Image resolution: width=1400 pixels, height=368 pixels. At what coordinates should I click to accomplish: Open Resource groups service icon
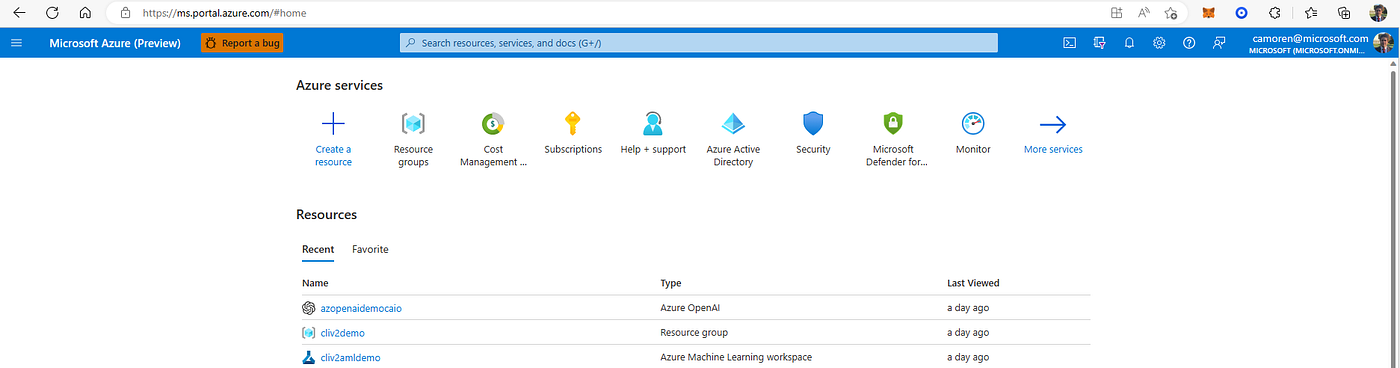tap(413, 124)
